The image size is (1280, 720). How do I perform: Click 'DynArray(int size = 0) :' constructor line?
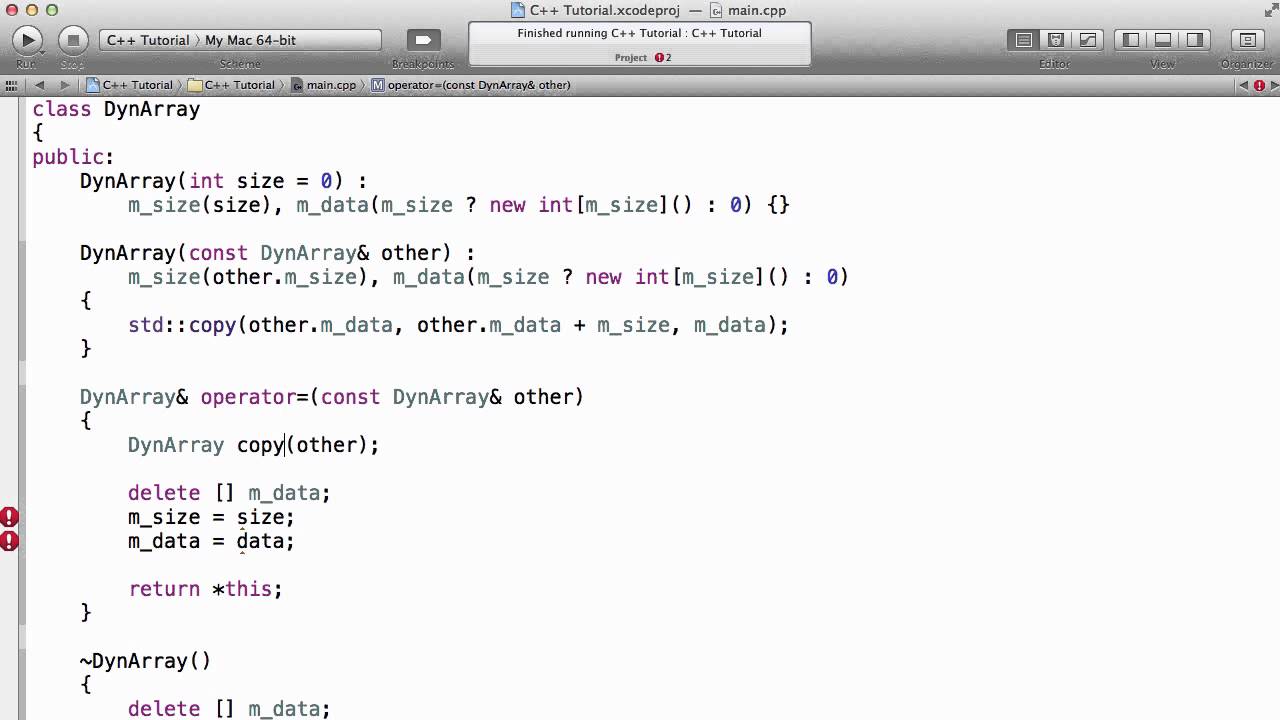click(224, 181)
